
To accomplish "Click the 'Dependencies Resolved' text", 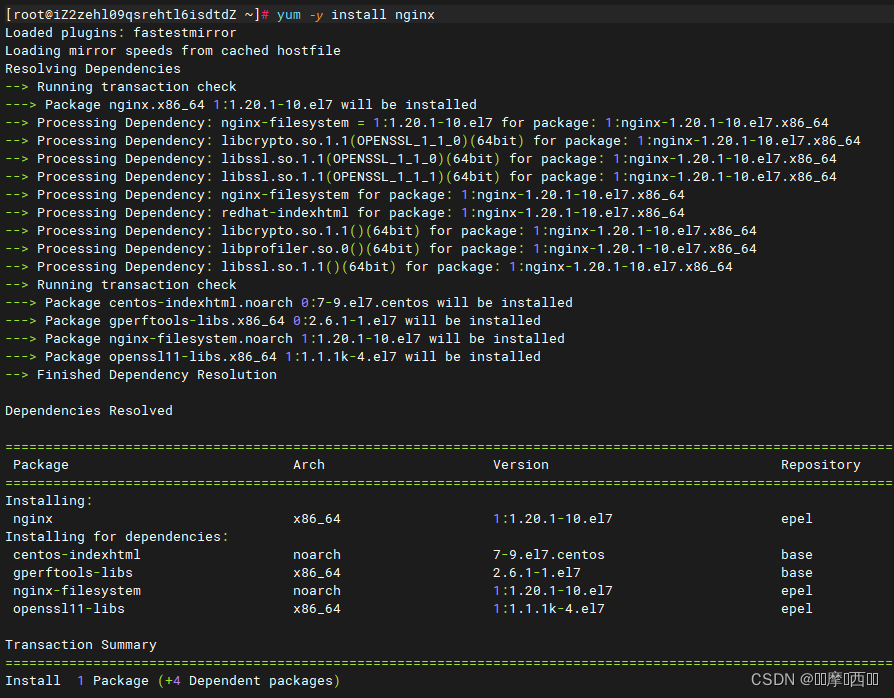I will pyautogui.click(x=89, y=411).
